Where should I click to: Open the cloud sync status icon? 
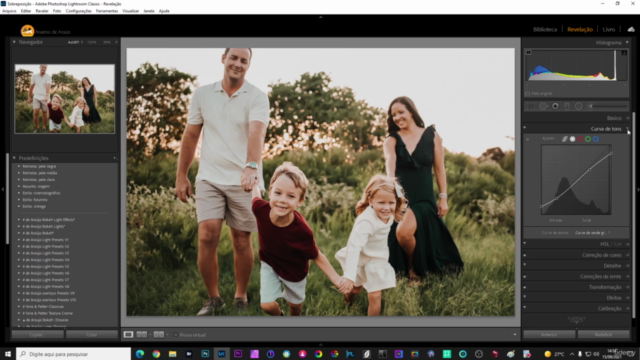(x=631, y=29)
